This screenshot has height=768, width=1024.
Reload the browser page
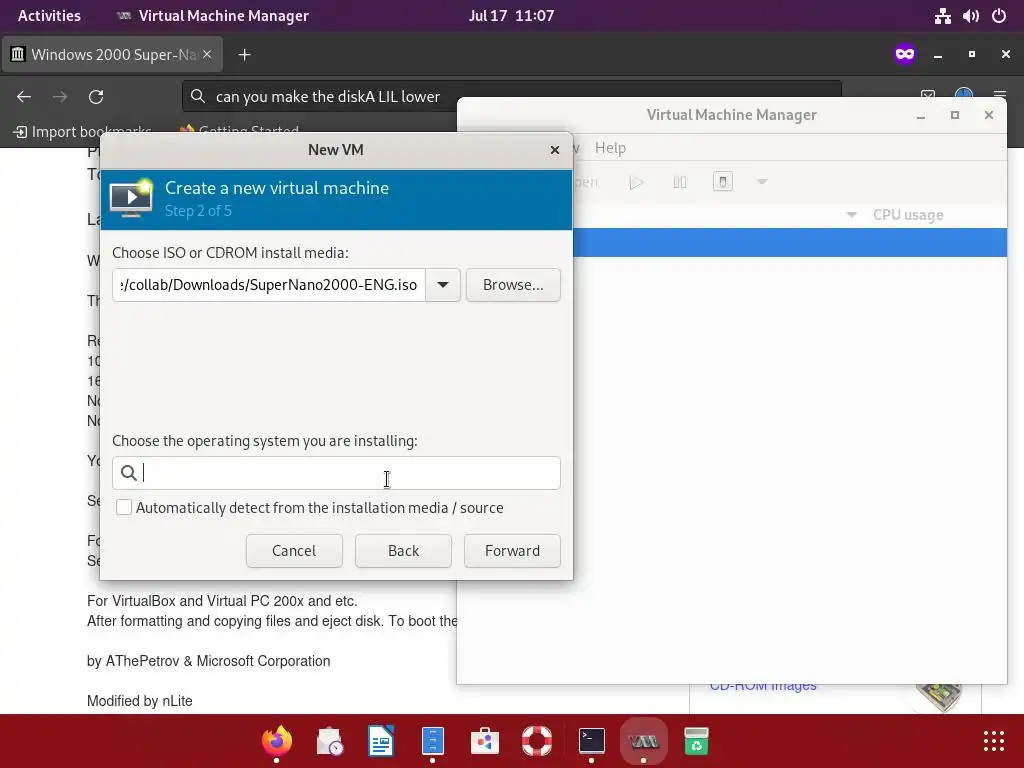point(96,97)
